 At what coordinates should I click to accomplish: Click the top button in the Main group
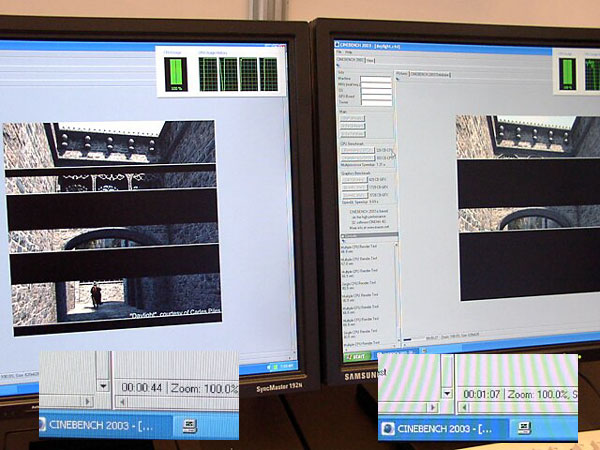(352, 119)
